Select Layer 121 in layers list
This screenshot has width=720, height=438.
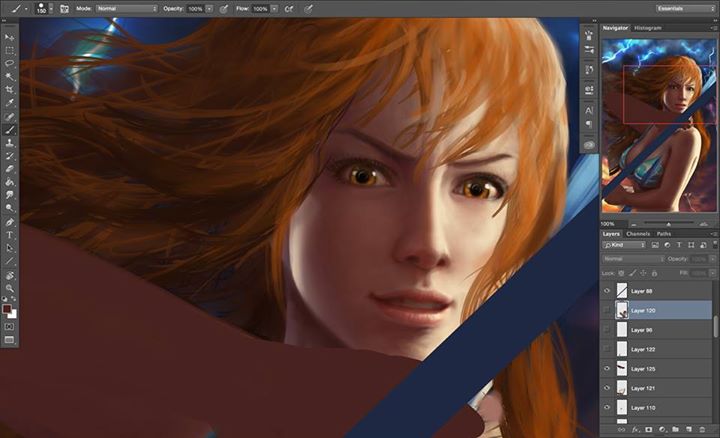click(x=657, y=388)
